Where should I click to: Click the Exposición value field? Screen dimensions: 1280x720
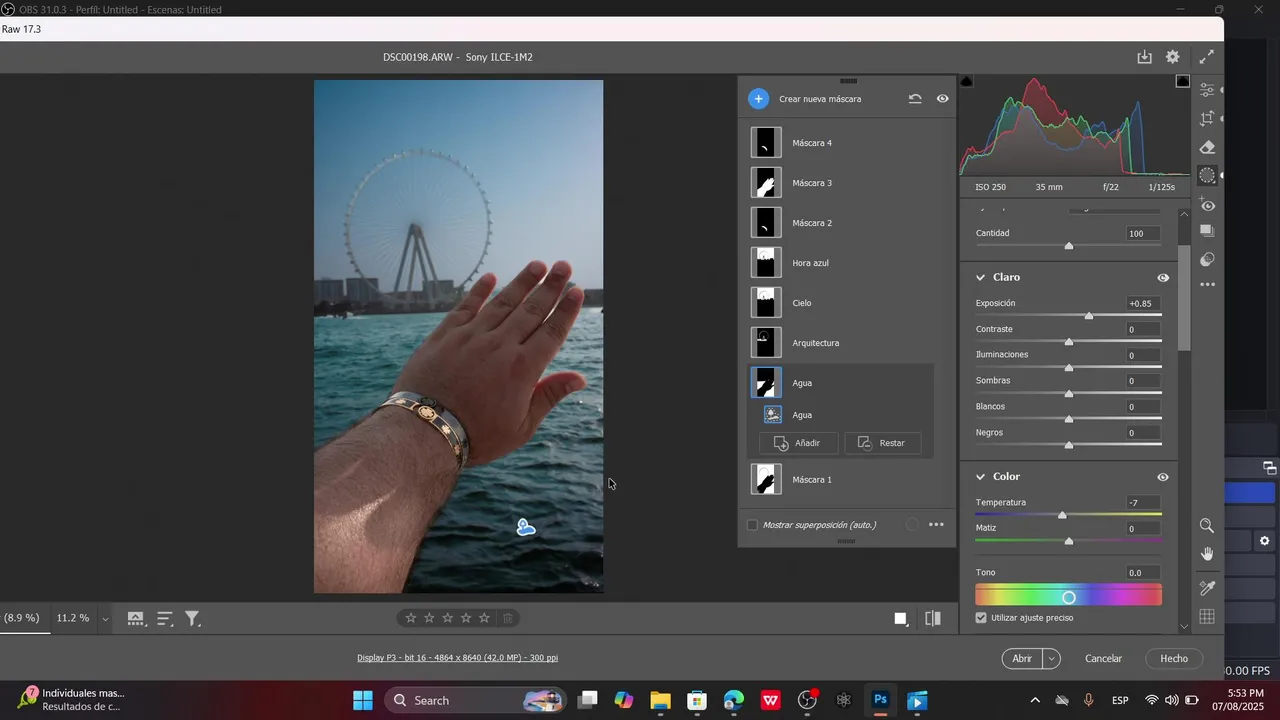[1143, 303]
